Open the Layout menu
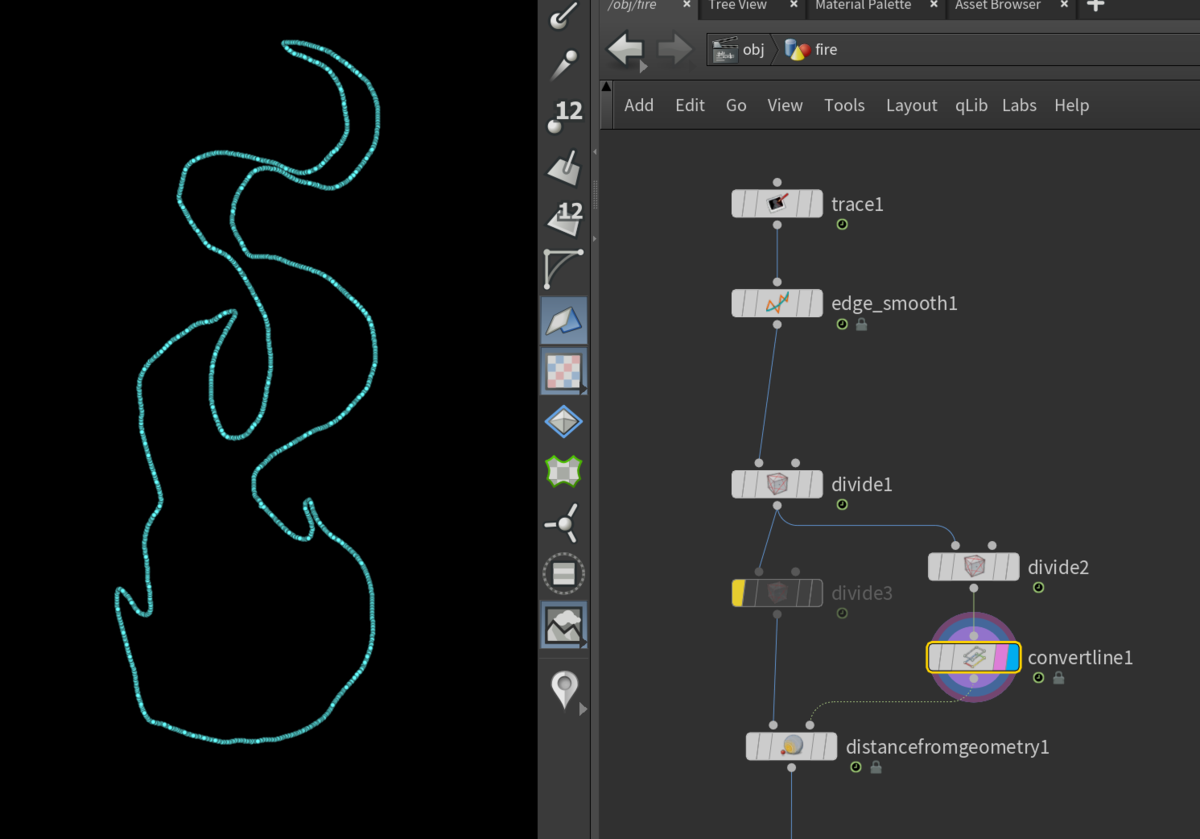The width and height of the screenshot is (1200, 839). pyautogui.click(x=912, y=105)
